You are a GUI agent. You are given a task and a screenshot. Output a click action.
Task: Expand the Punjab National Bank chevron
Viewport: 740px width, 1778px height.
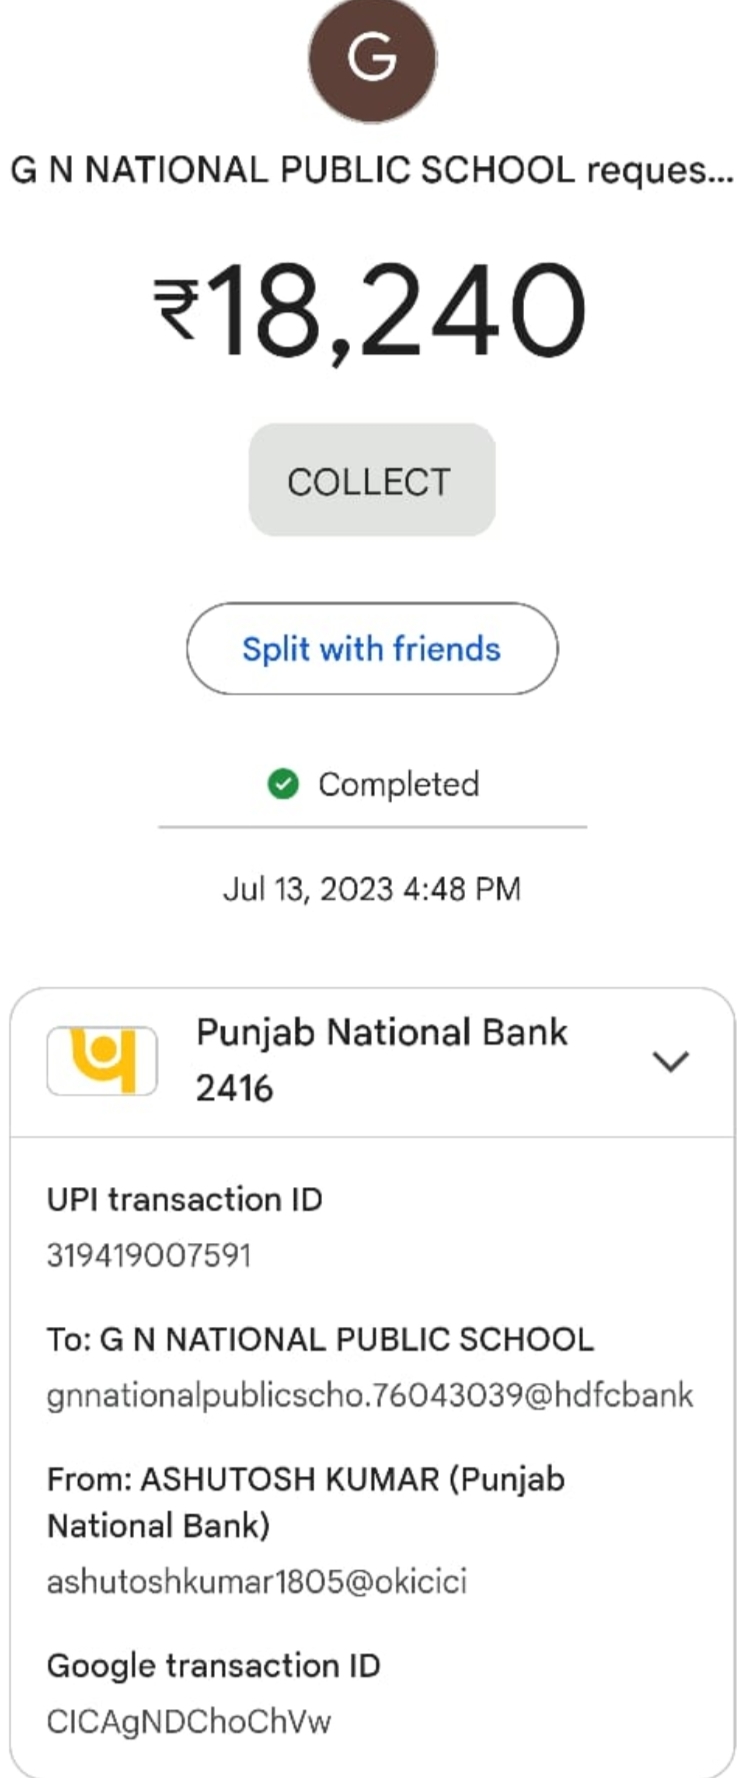pos(670,1061)
